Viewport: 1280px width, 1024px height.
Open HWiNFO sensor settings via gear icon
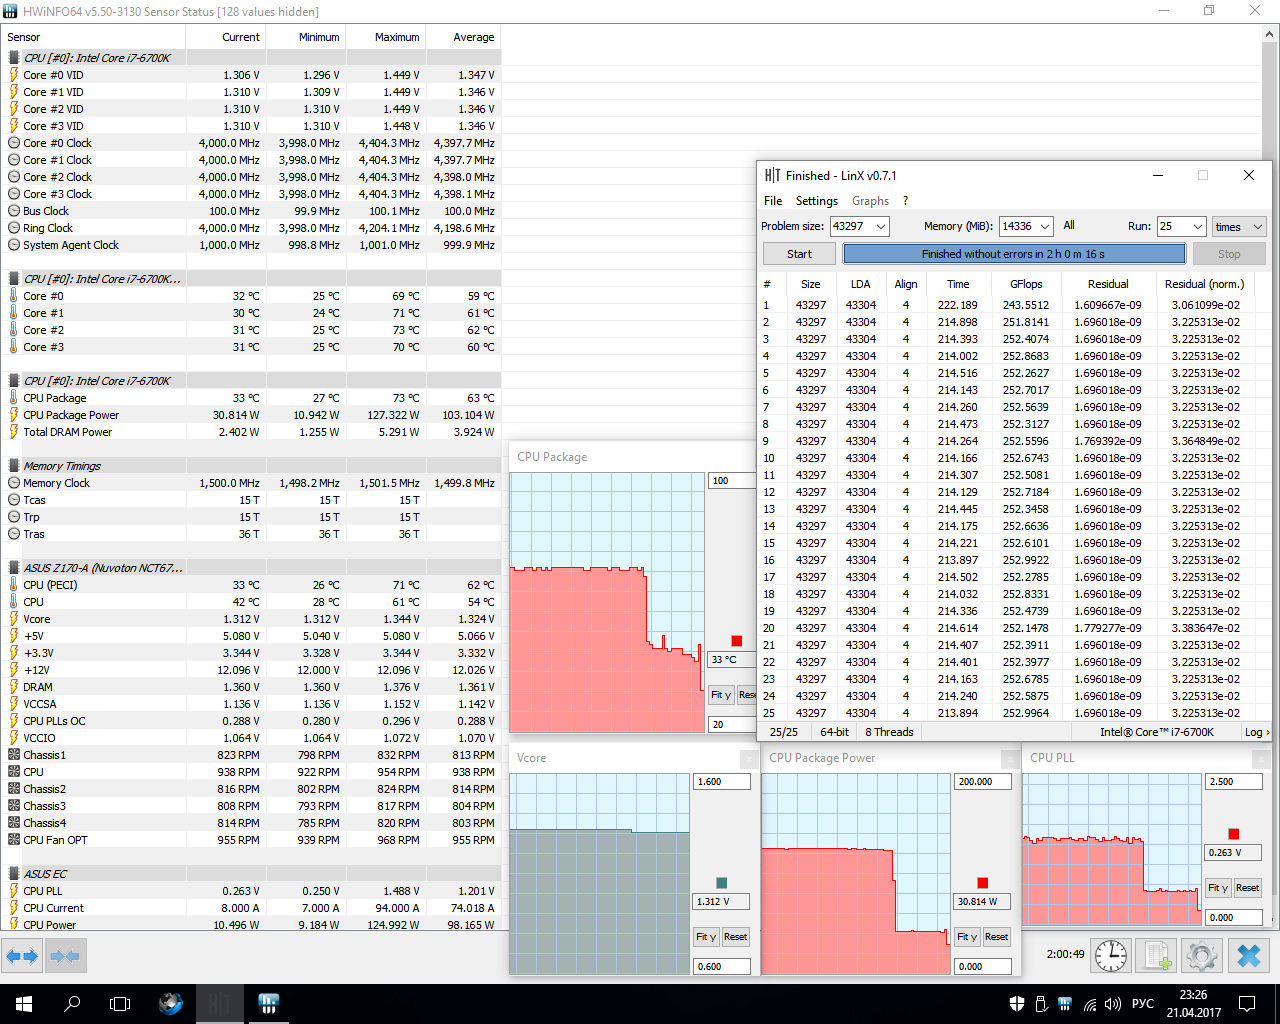tap(1202, 955)
